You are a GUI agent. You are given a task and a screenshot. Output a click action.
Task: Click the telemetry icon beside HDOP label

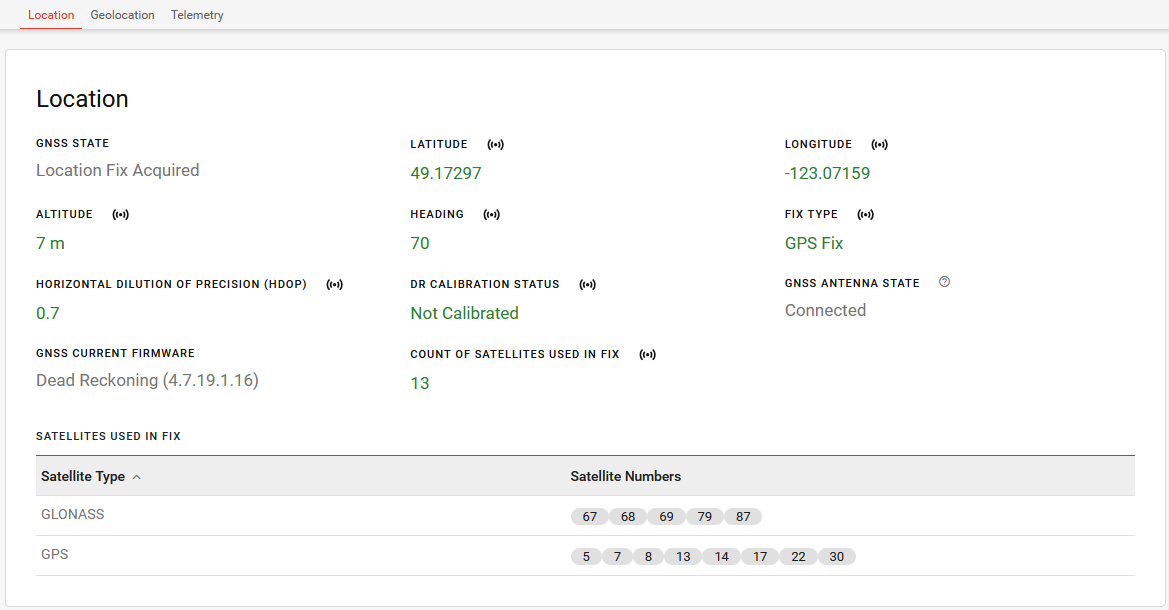[x=334, y=285]
